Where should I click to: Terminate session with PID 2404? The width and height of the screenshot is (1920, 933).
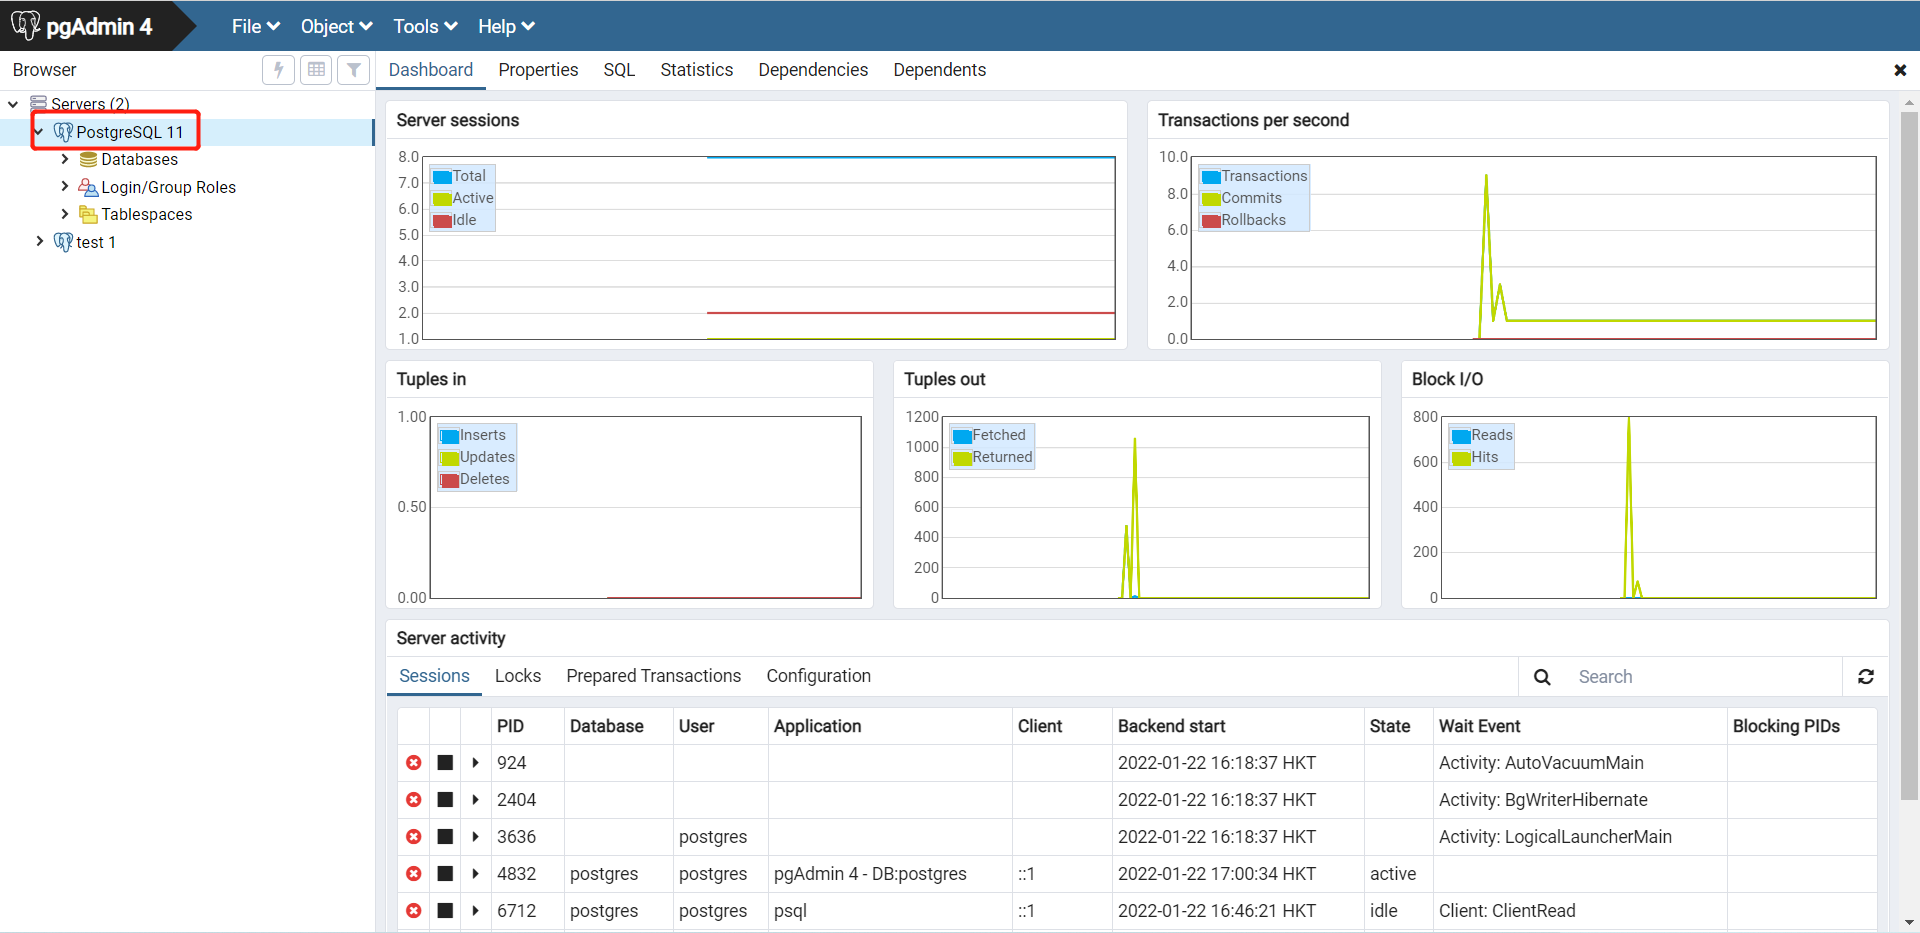pyautogui.click(x=414, y=800)
